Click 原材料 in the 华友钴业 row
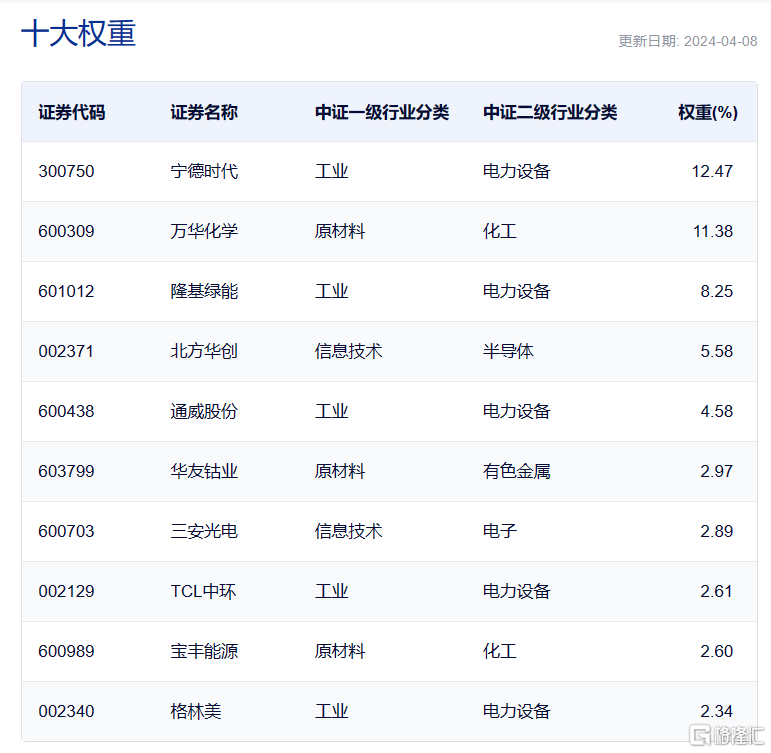The height and width of the screenshot is (753, 771). (x=340, y=471)
